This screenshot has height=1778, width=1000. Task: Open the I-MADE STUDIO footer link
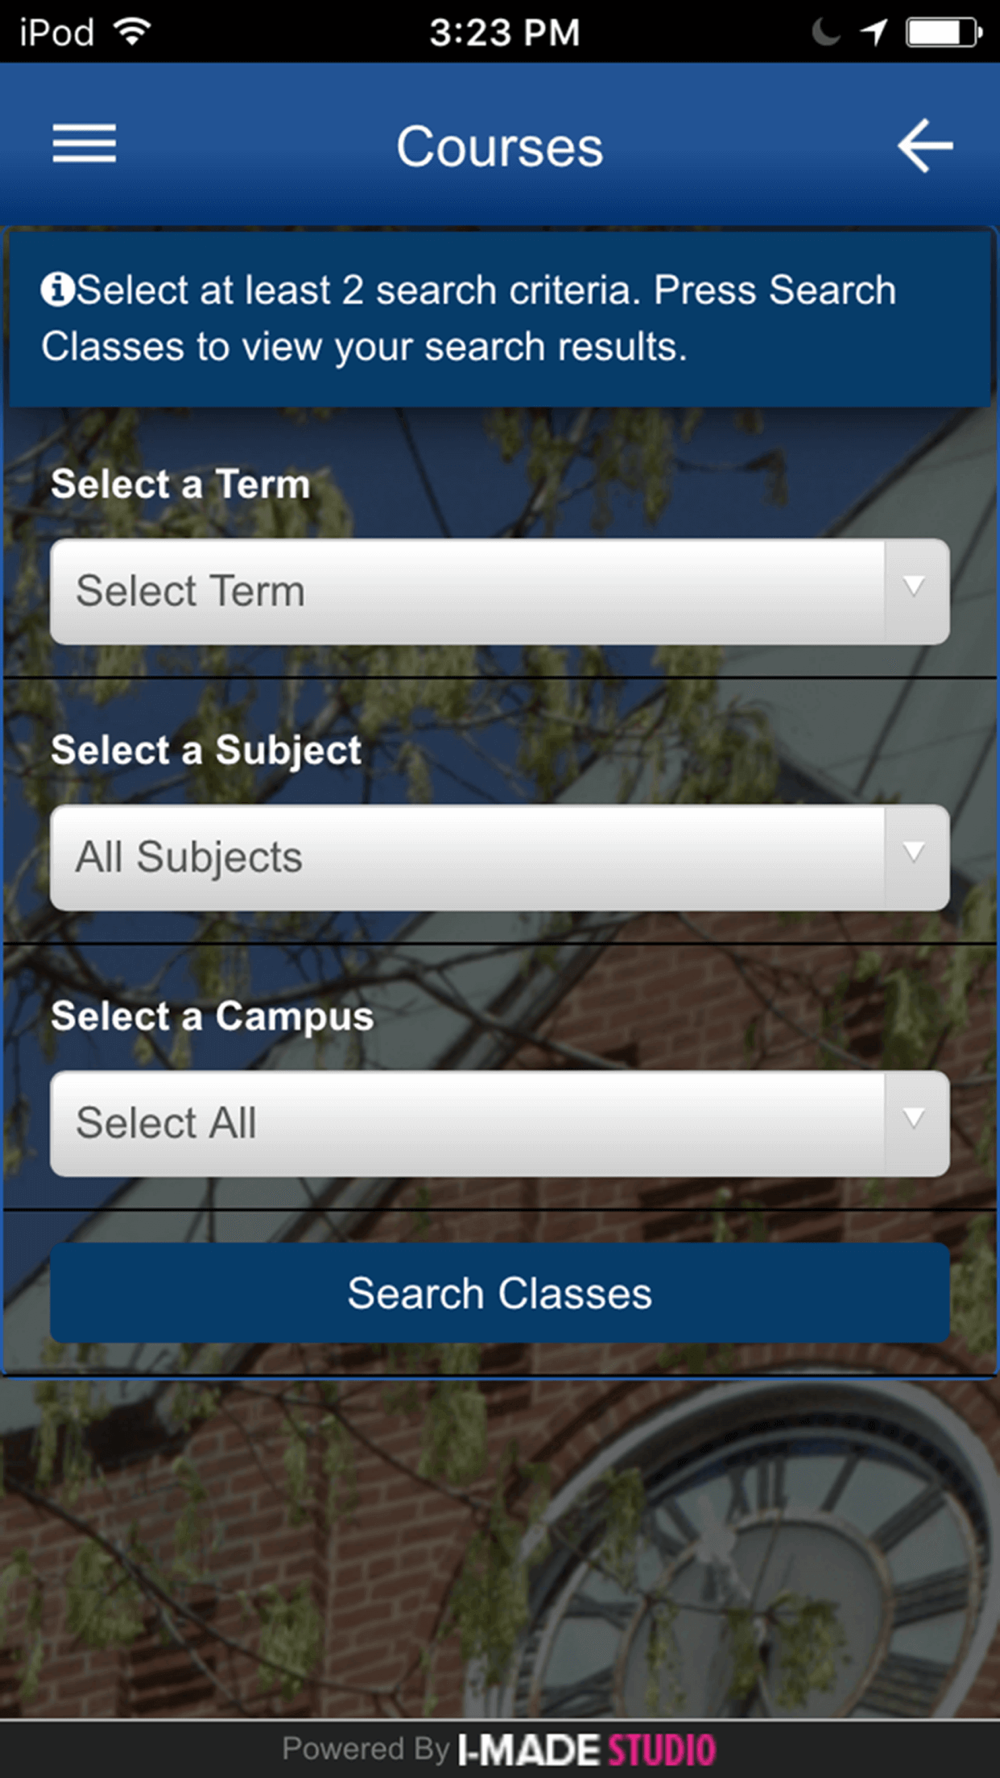(x=586, y=1750)
